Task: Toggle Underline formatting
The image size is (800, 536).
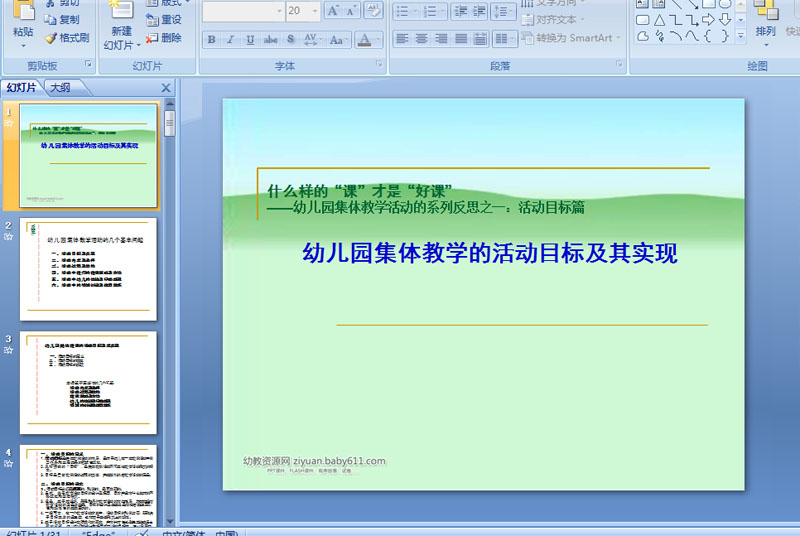Action: tap(250, 39)
